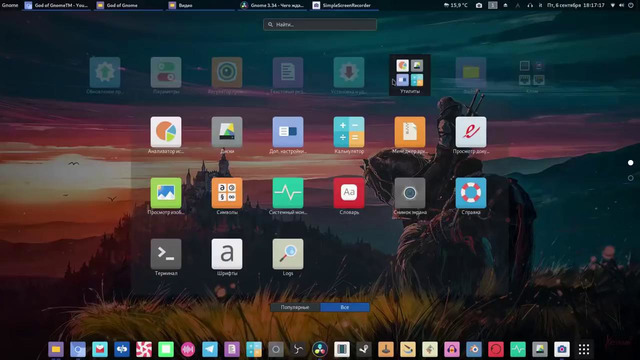Open the Files manager in the dock
The width and height of the screenshot is (640, 360).
click(56, 349)
